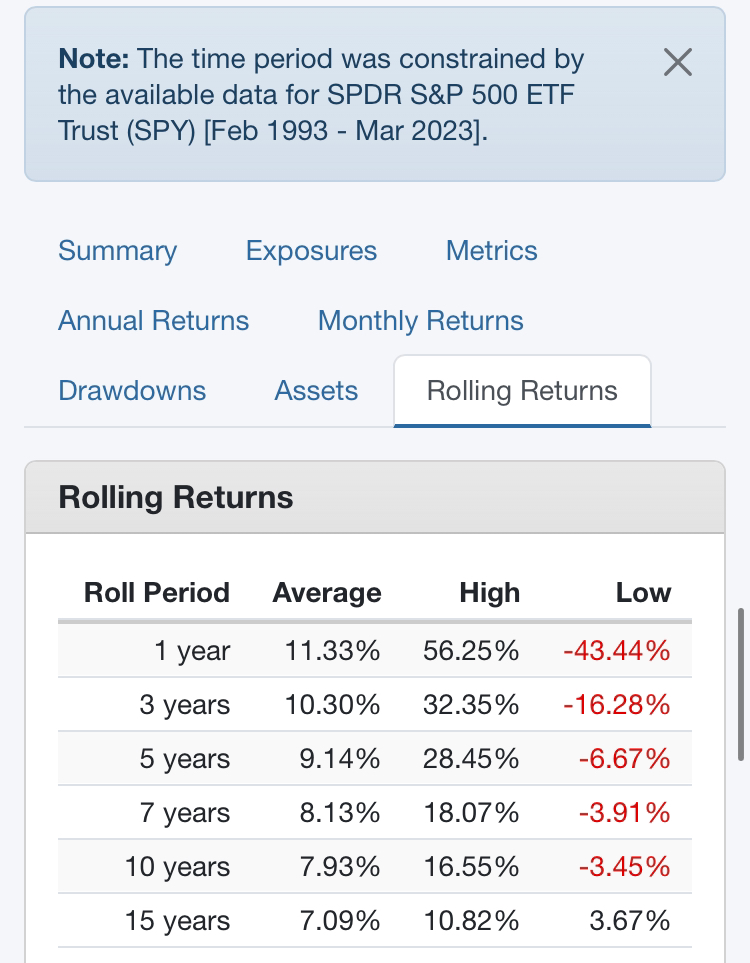The height and width of the screenshot is (963, 750).
Task: Switch to the Exposures tab
Action: 311,251
